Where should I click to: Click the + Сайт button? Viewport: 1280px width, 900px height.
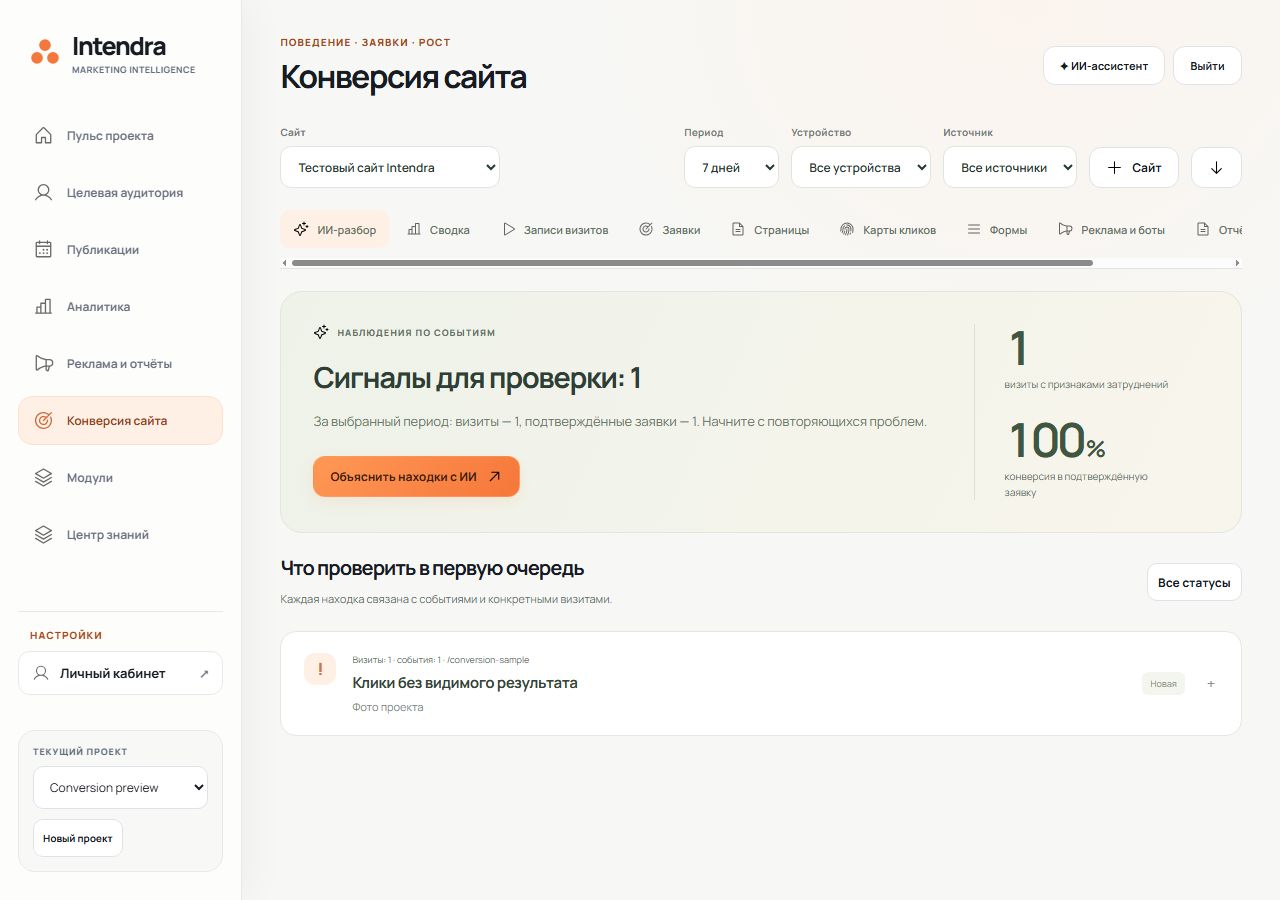click(1134, 168)
